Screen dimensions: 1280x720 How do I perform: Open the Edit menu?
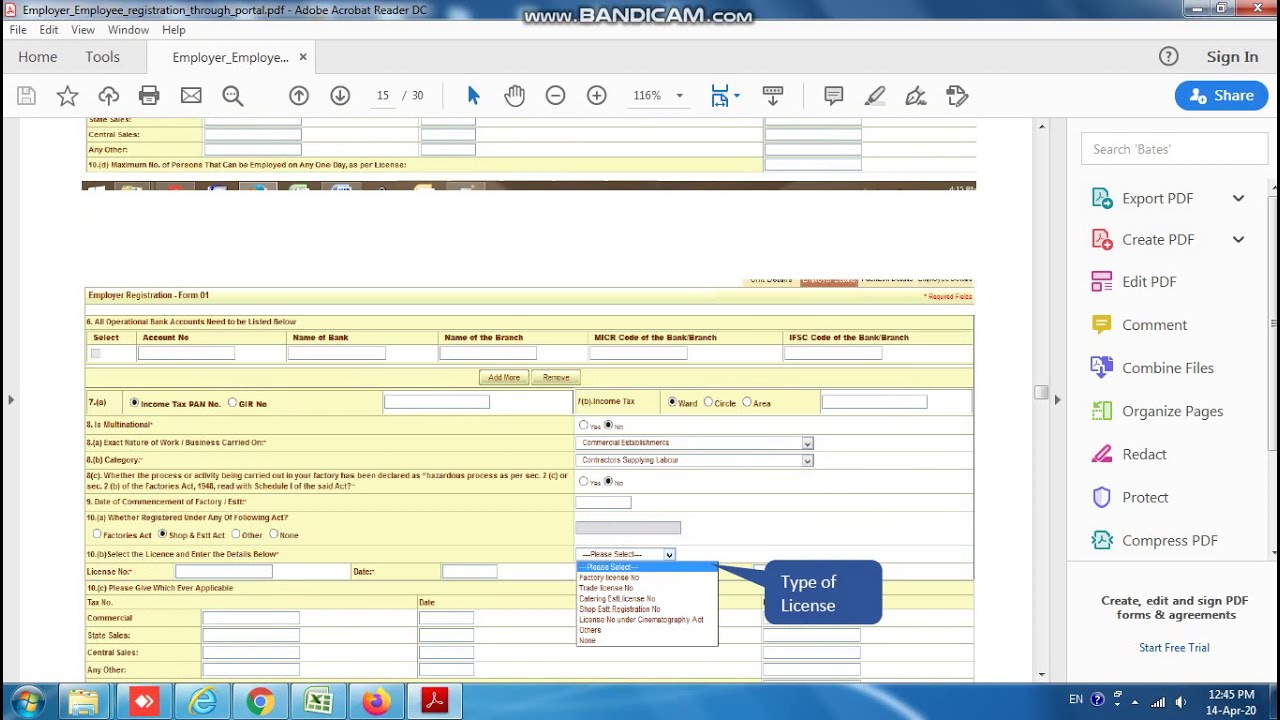tap(49, 30)
